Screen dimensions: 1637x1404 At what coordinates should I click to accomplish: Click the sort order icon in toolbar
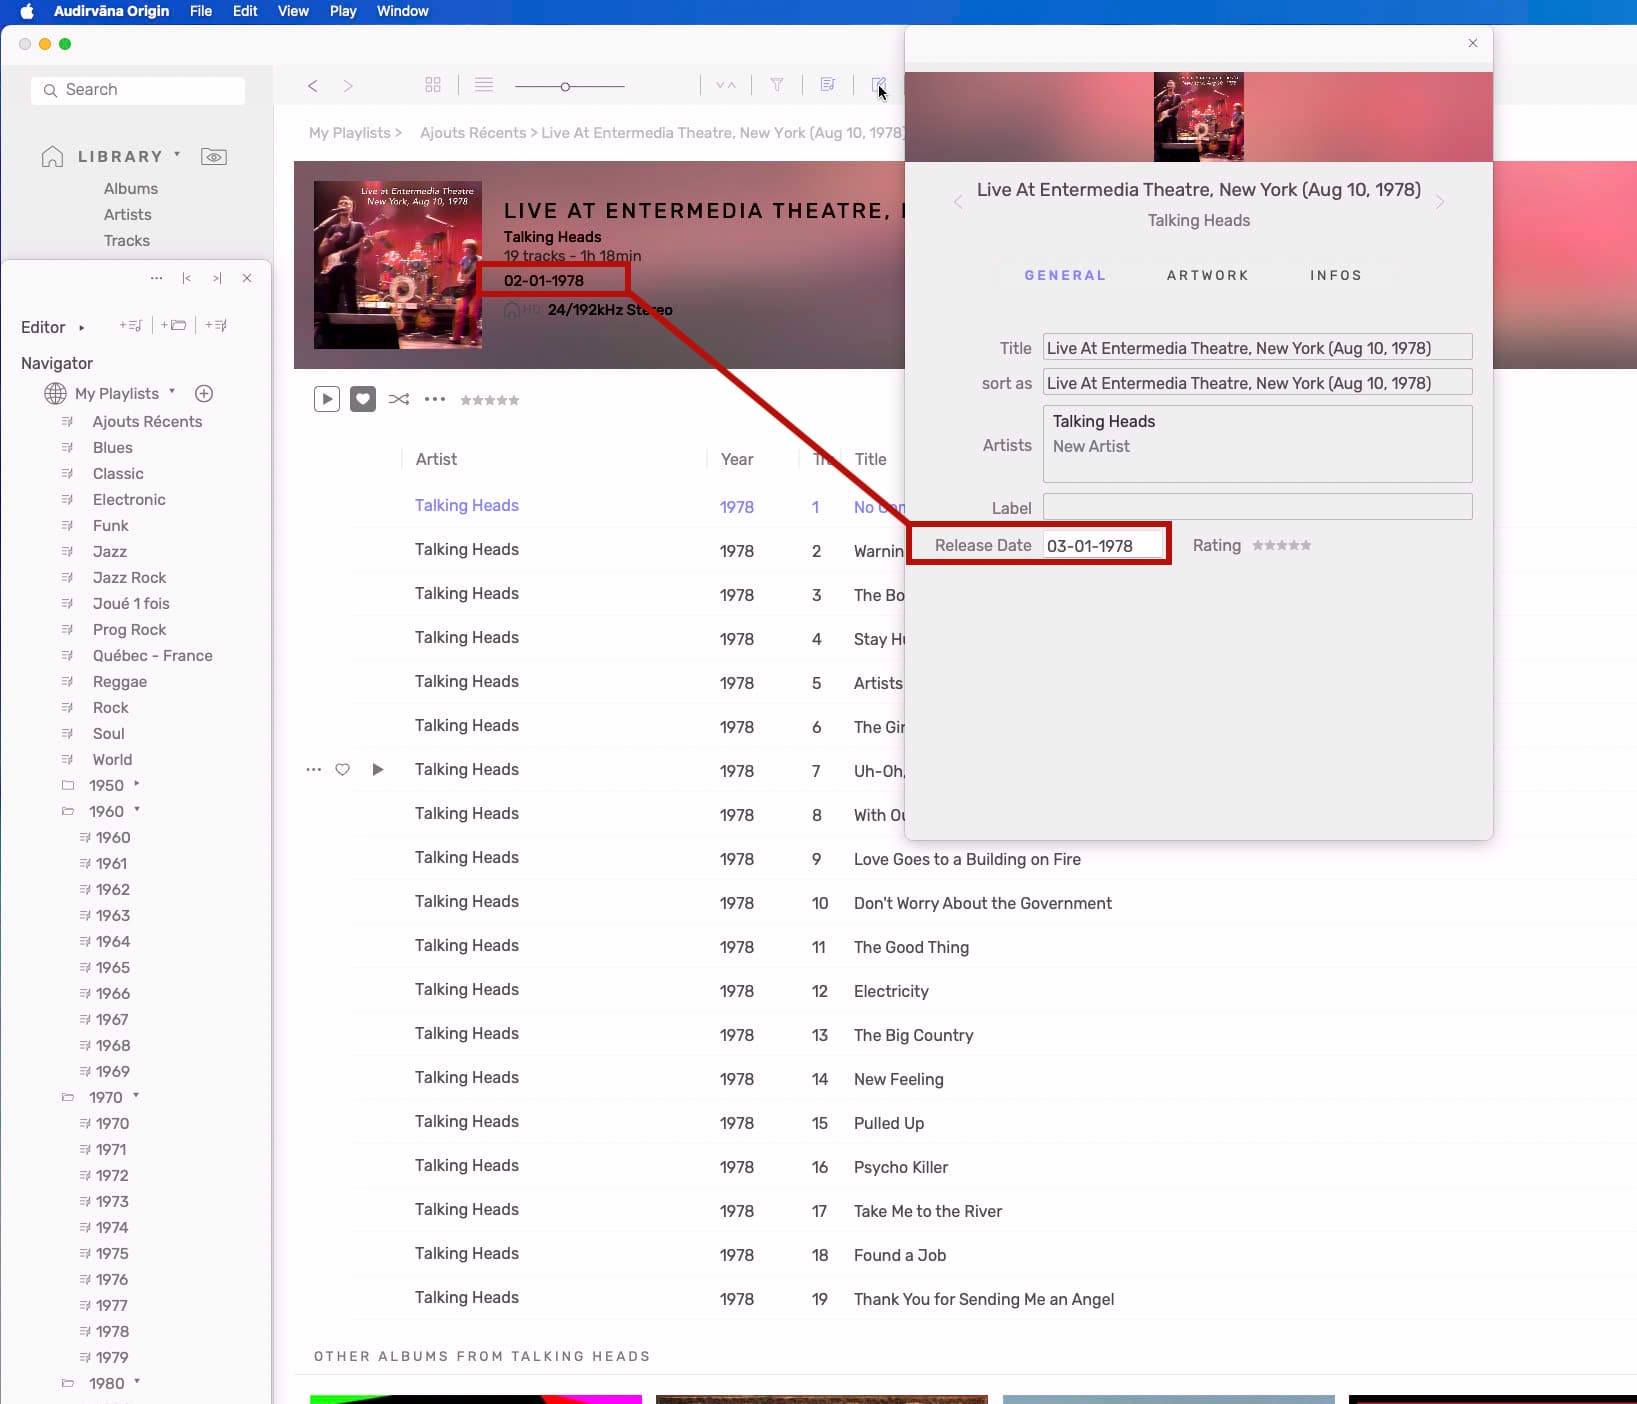726,85
